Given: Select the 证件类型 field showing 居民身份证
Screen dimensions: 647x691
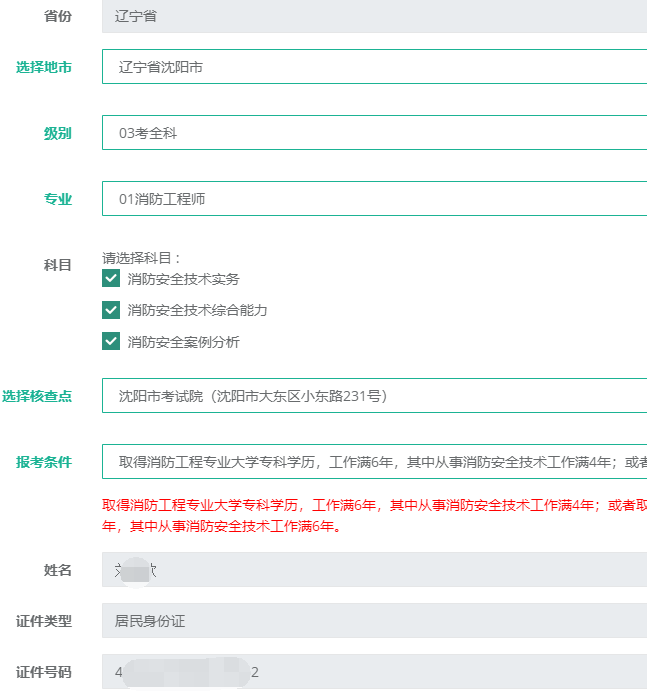Looking at the screenshot, I should coord(374,621).
